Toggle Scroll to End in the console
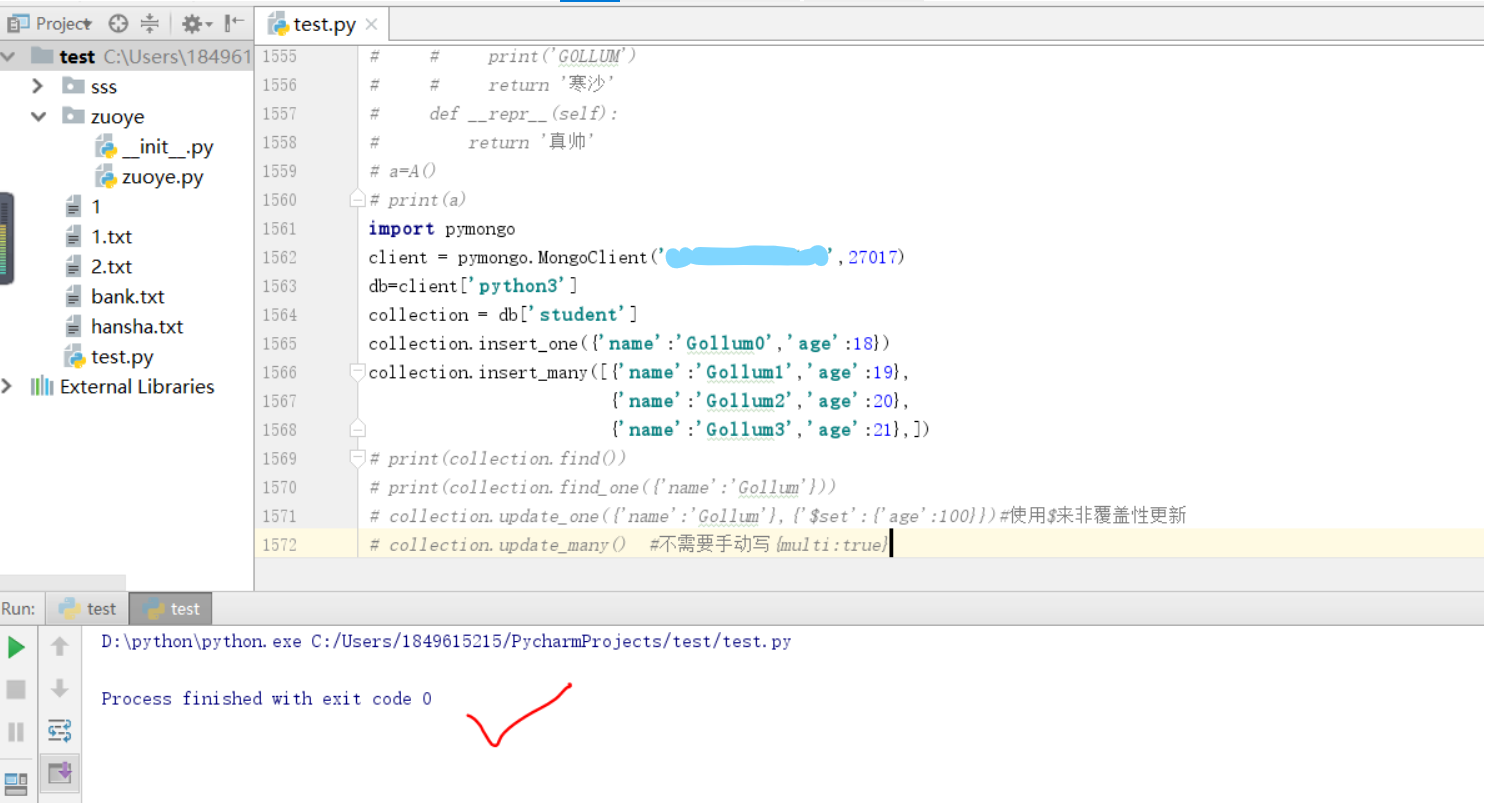This screenshot has width=1485, height=803. click(x=59, y=773)
